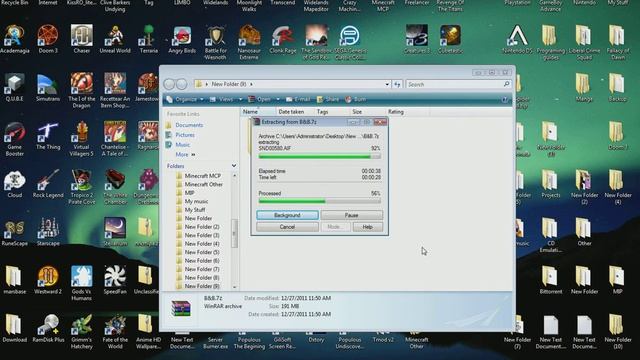Screen dimensions: 640x360
Task: Click the SND00580.AIF file progress bar
Action: tap(320, 156)
